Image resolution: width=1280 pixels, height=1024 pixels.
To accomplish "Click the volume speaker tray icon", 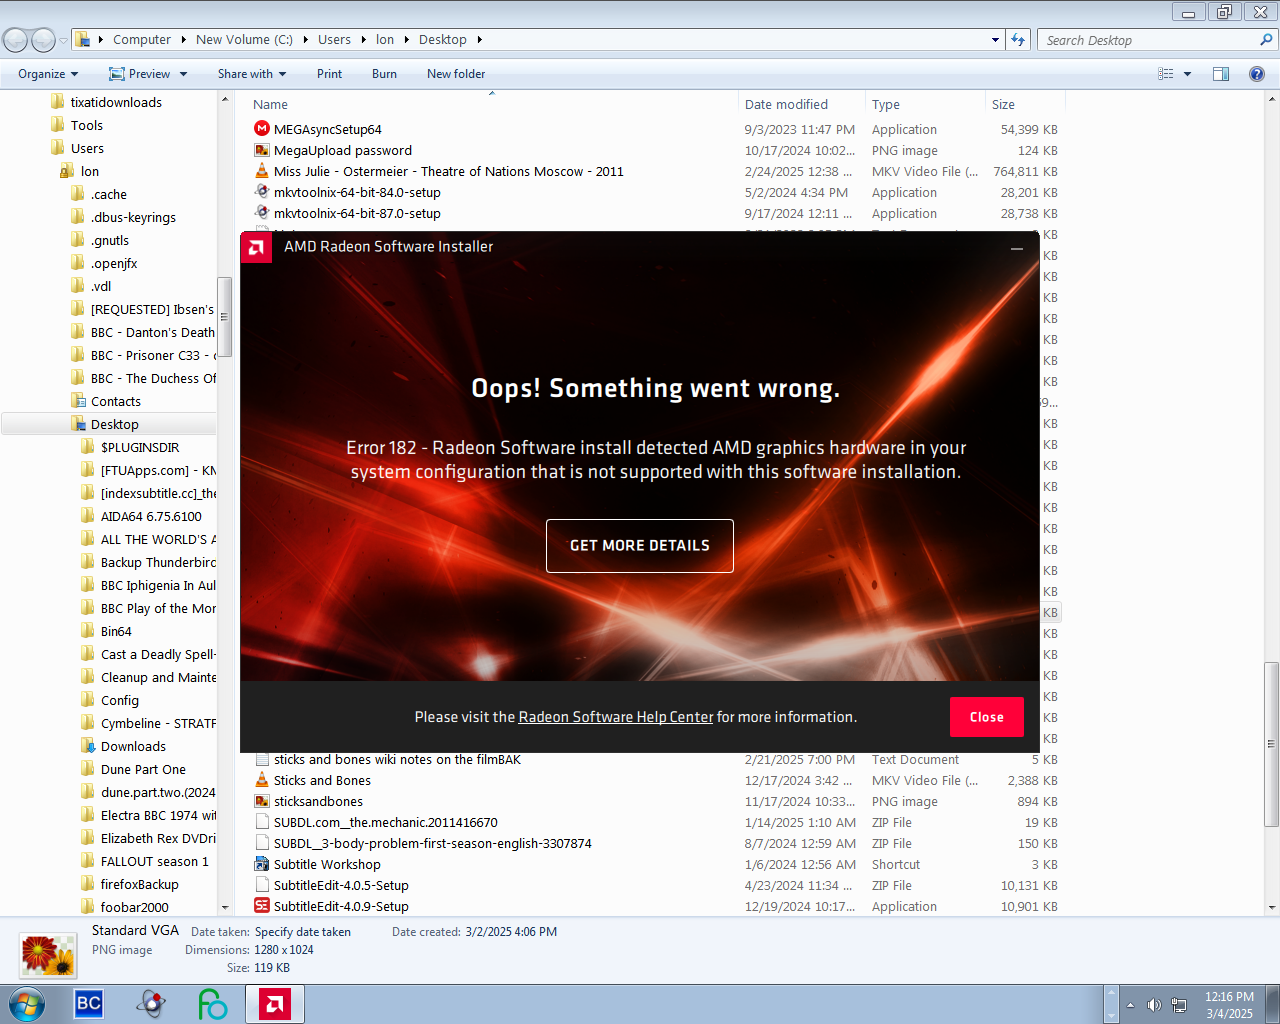I will point(1154,1005).
